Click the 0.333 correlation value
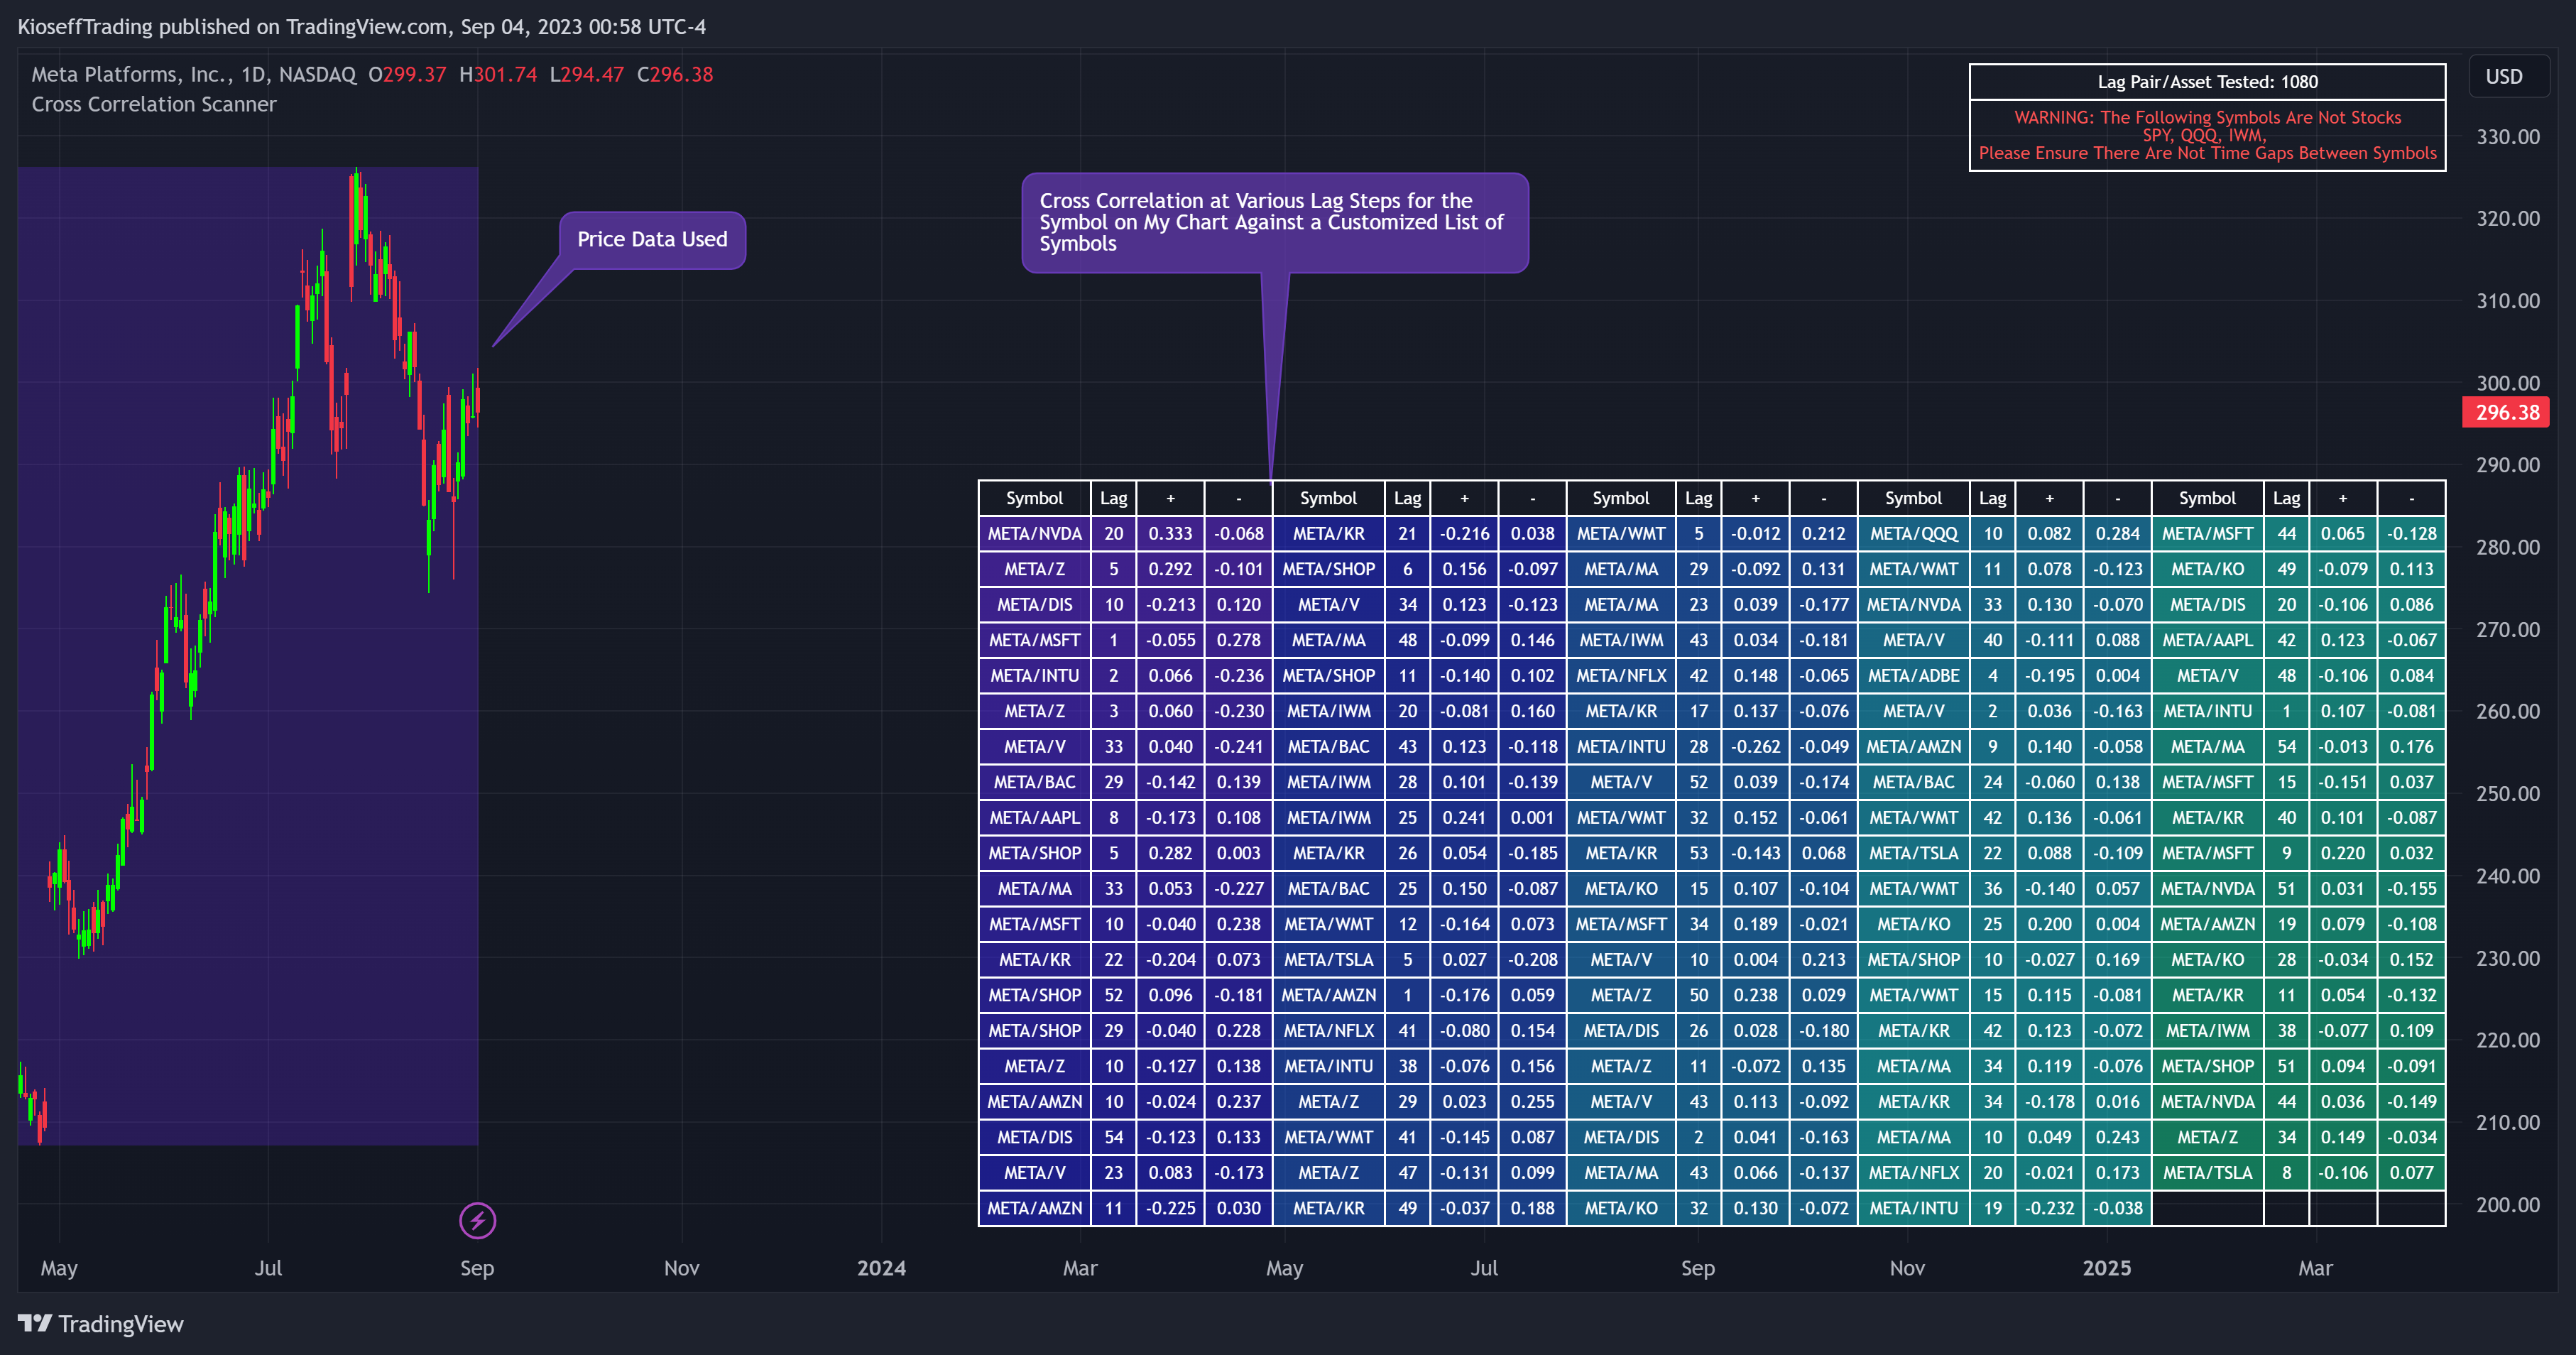2576x1355 pixels. 1170,533
